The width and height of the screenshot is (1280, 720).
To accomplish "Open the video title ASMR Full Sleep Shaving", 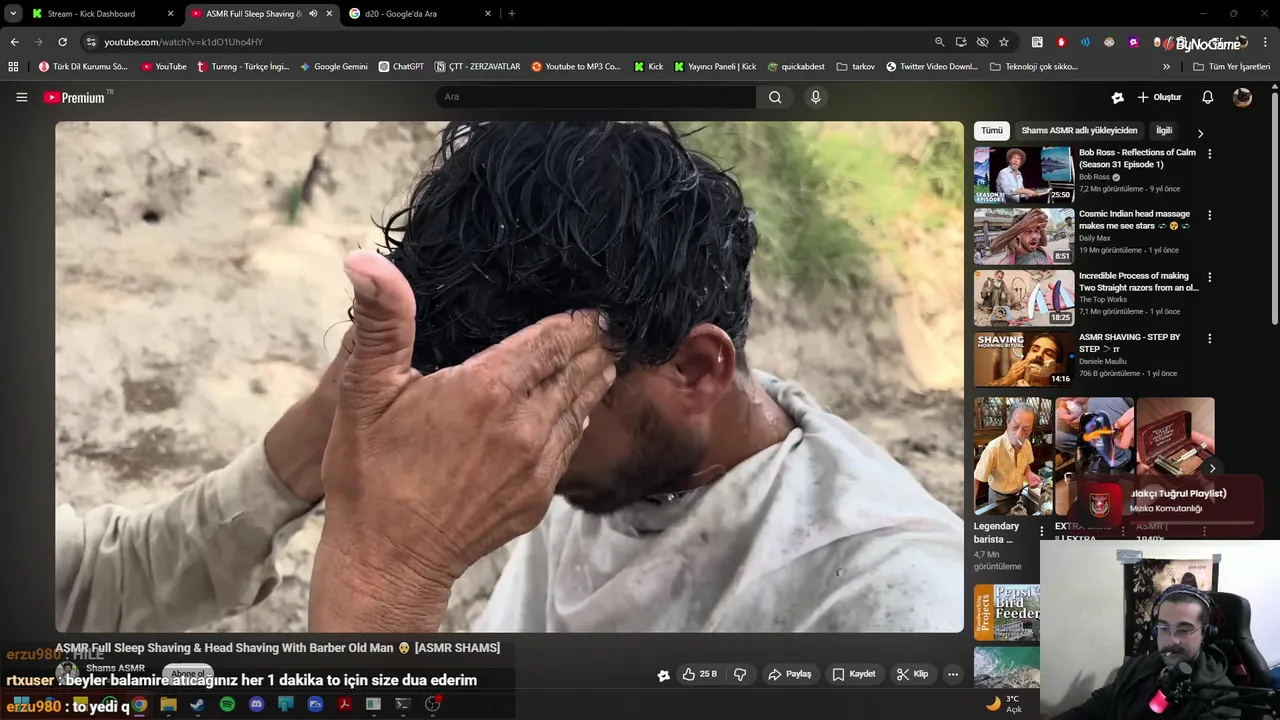I will (x=278, y=648).
